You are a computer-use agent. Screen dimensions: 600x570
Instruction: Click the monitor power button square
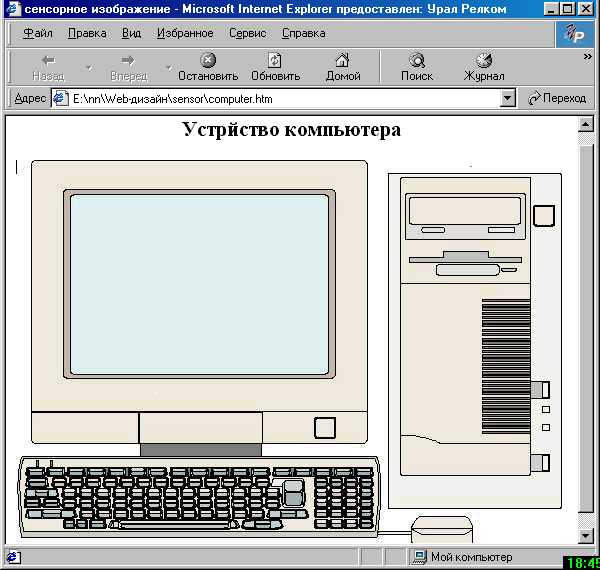[x=325, y=428]
